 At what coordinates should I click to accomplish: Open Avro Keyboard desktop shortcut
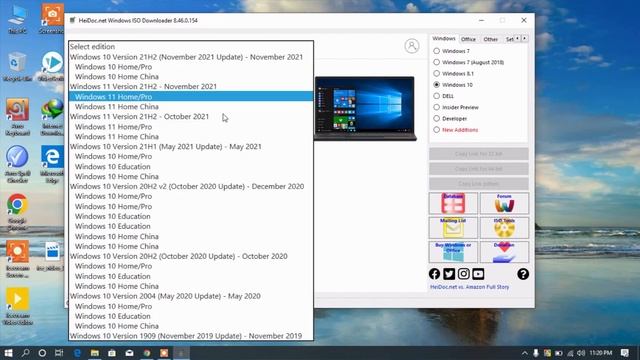click(x=17, y=117)
